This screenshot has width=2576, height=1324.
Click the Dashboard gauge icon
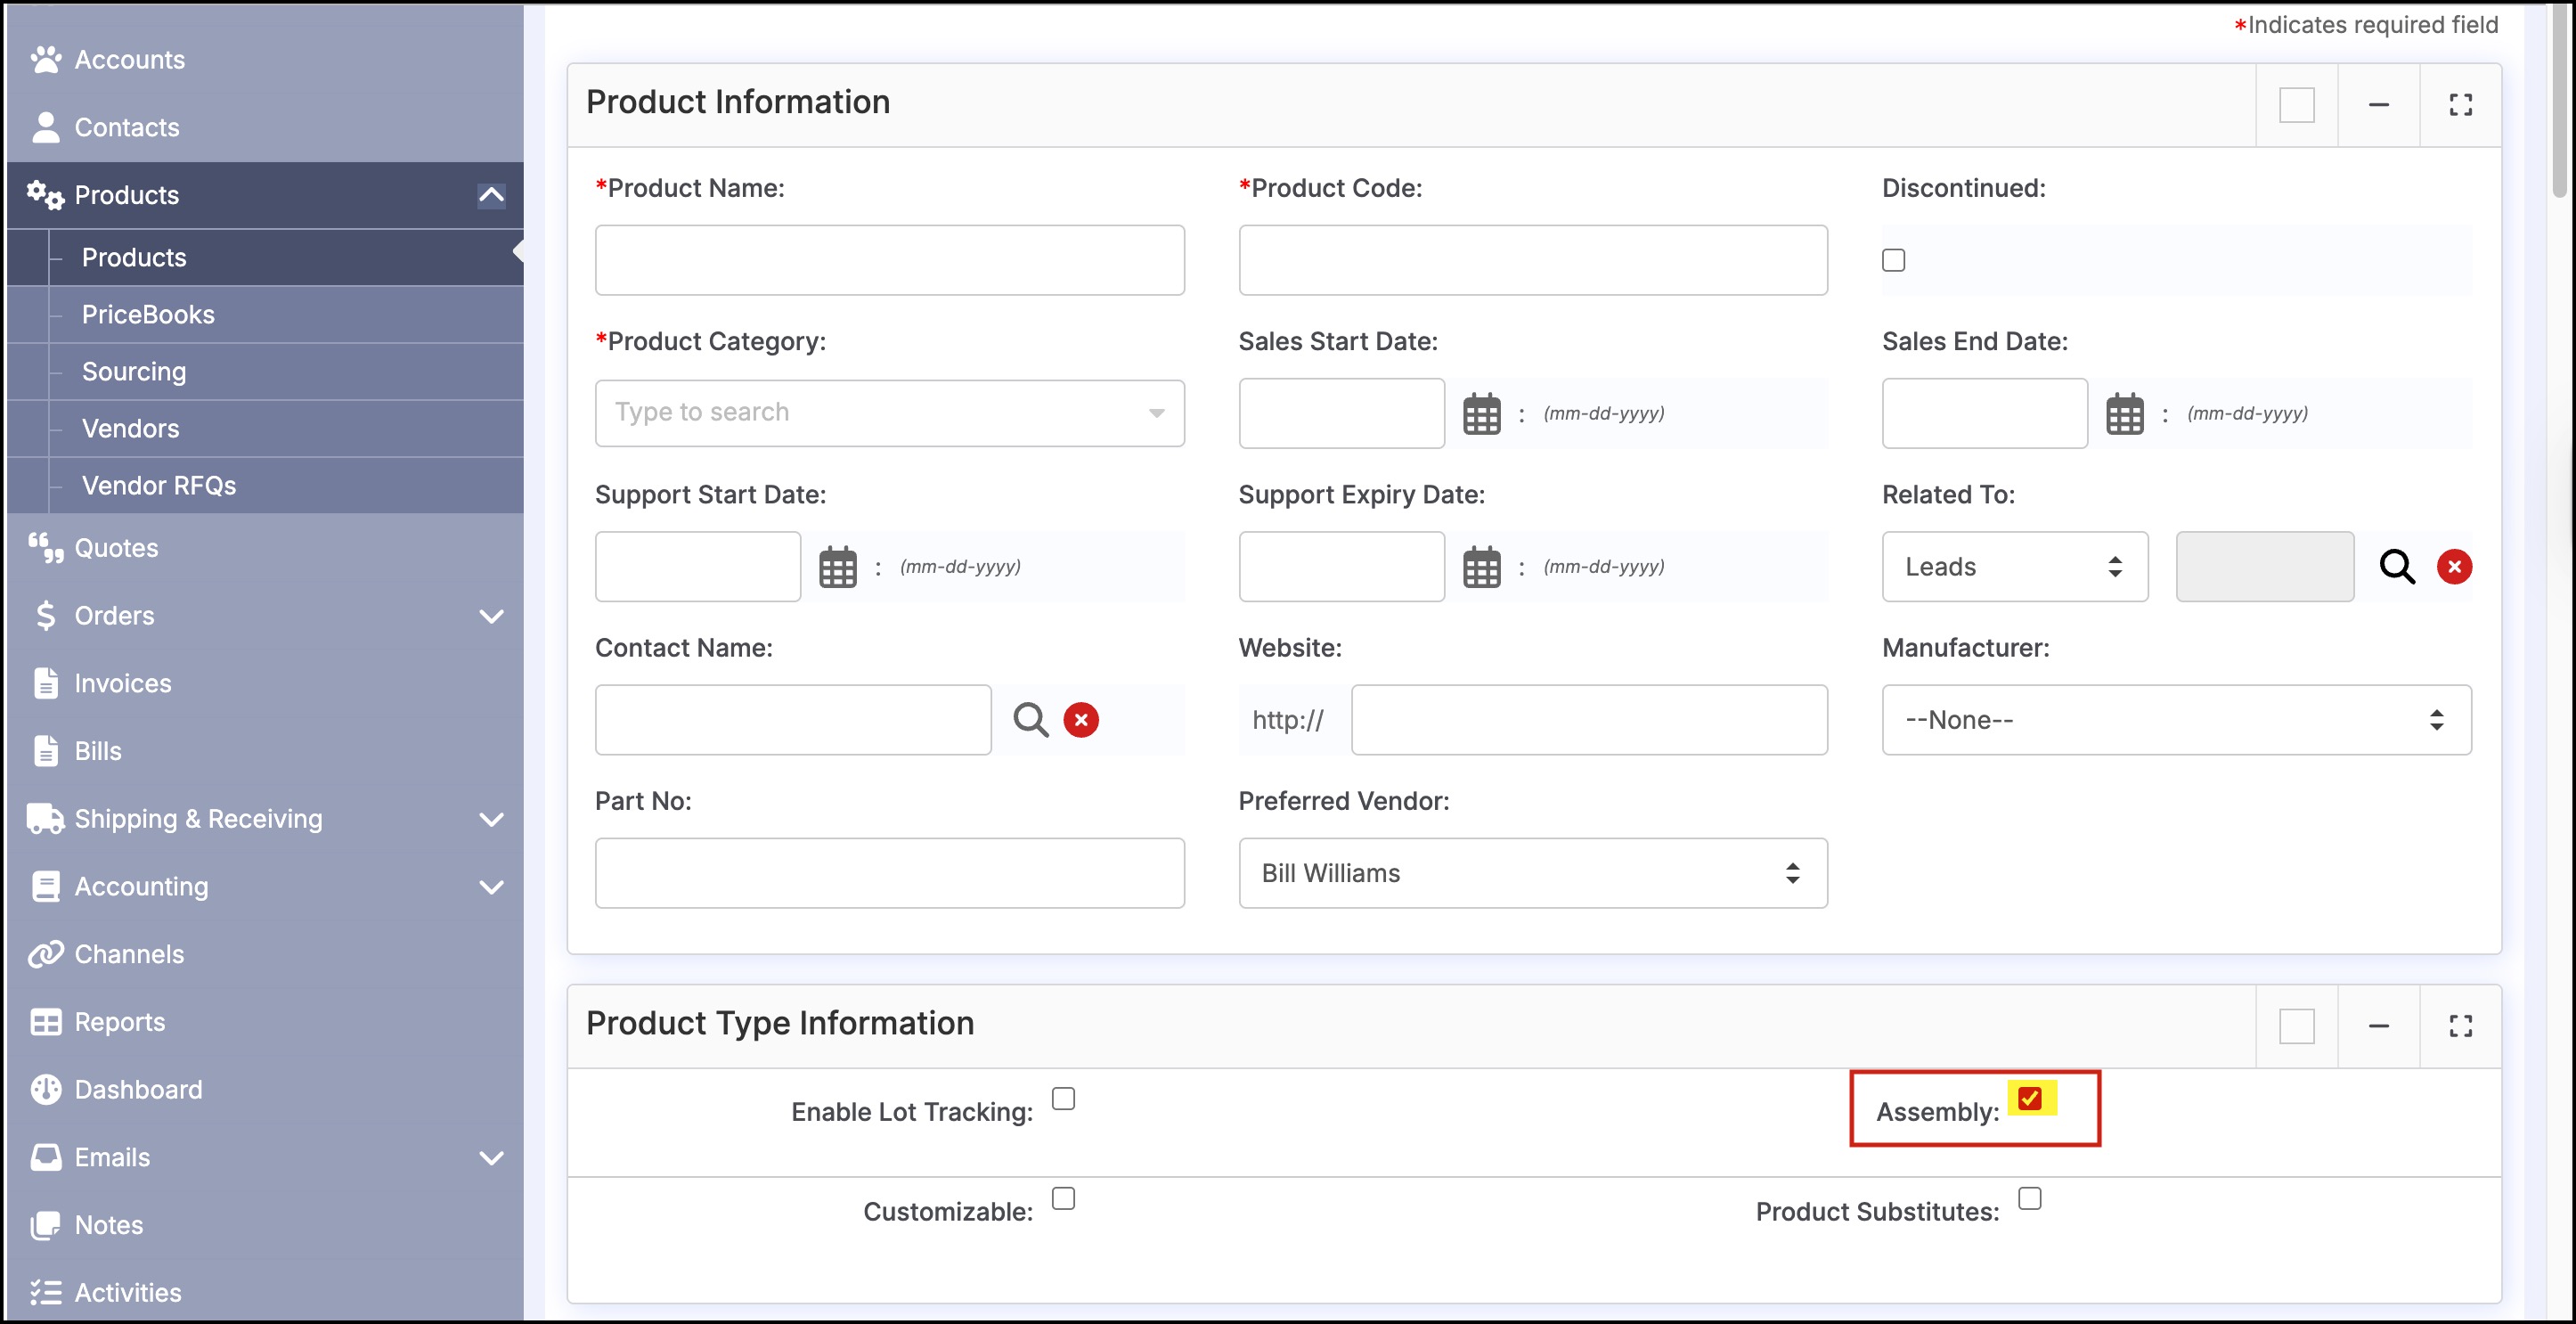point(45,1090)
